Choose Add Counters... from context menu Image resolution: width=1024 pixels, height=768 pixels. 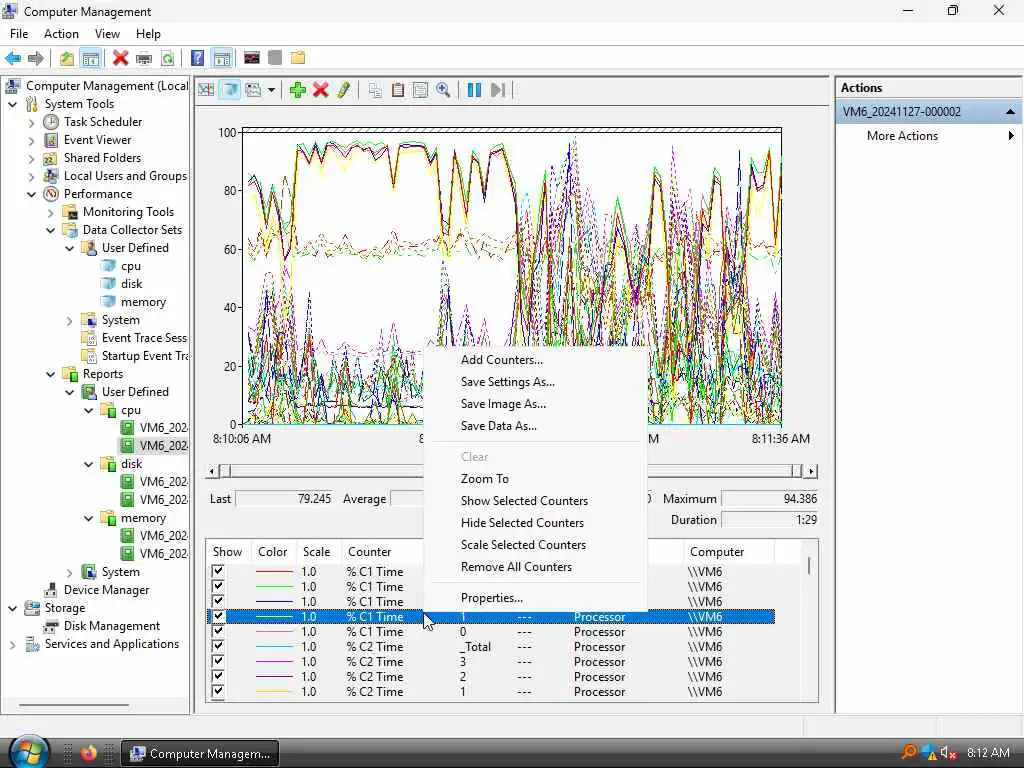[502, 360]
